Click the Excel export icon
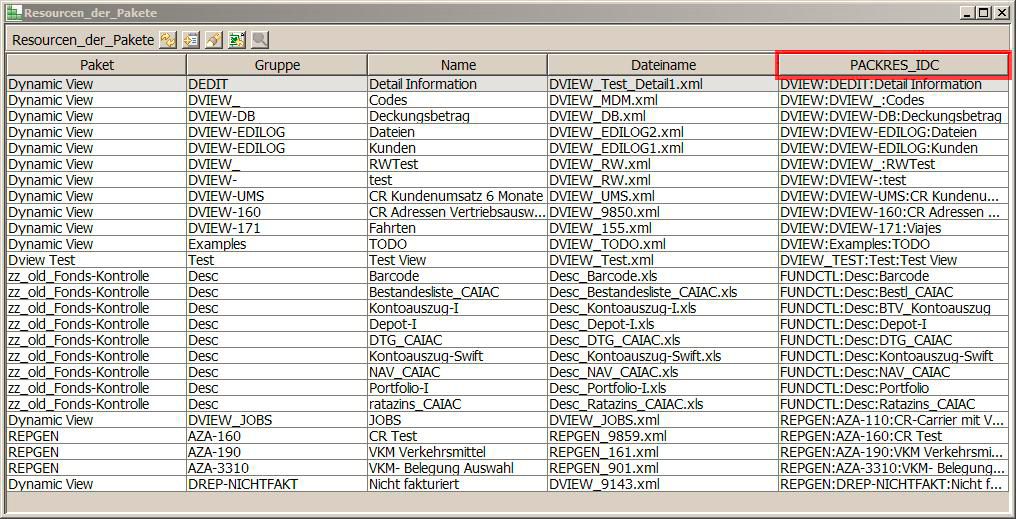The image size is (1016, 519). click(237, 40)
